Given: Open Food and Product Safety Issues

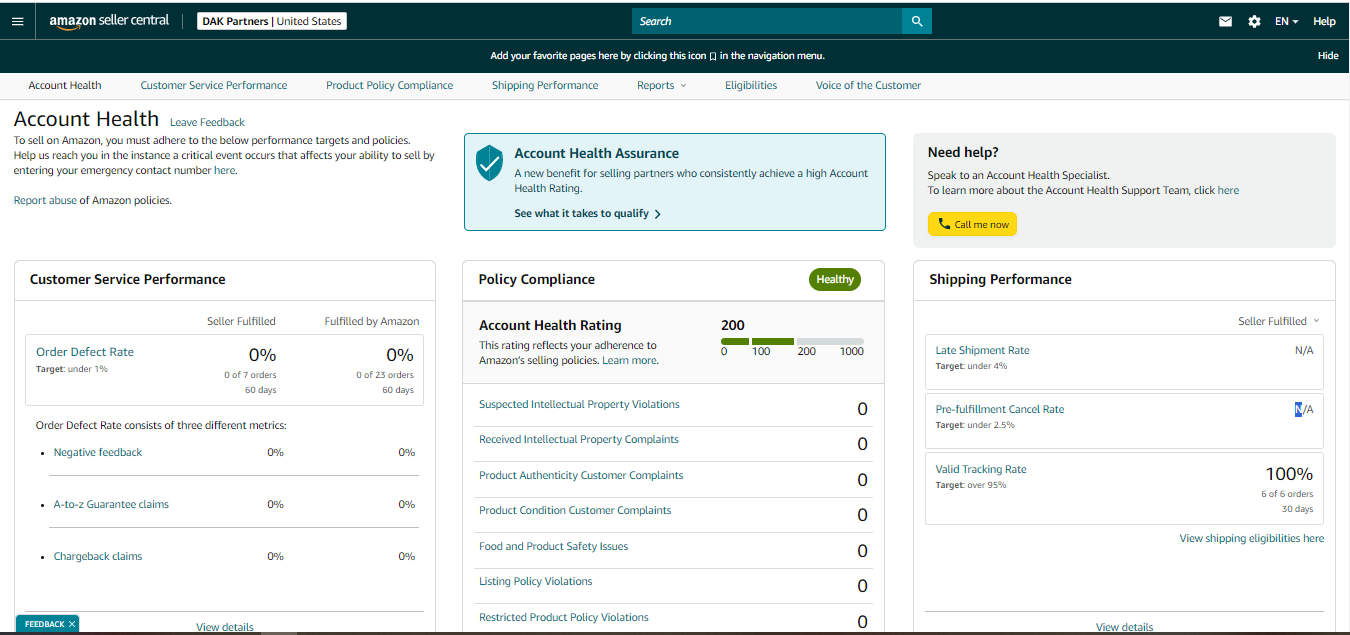Looking at the screenshot, I should coord(554,547).
